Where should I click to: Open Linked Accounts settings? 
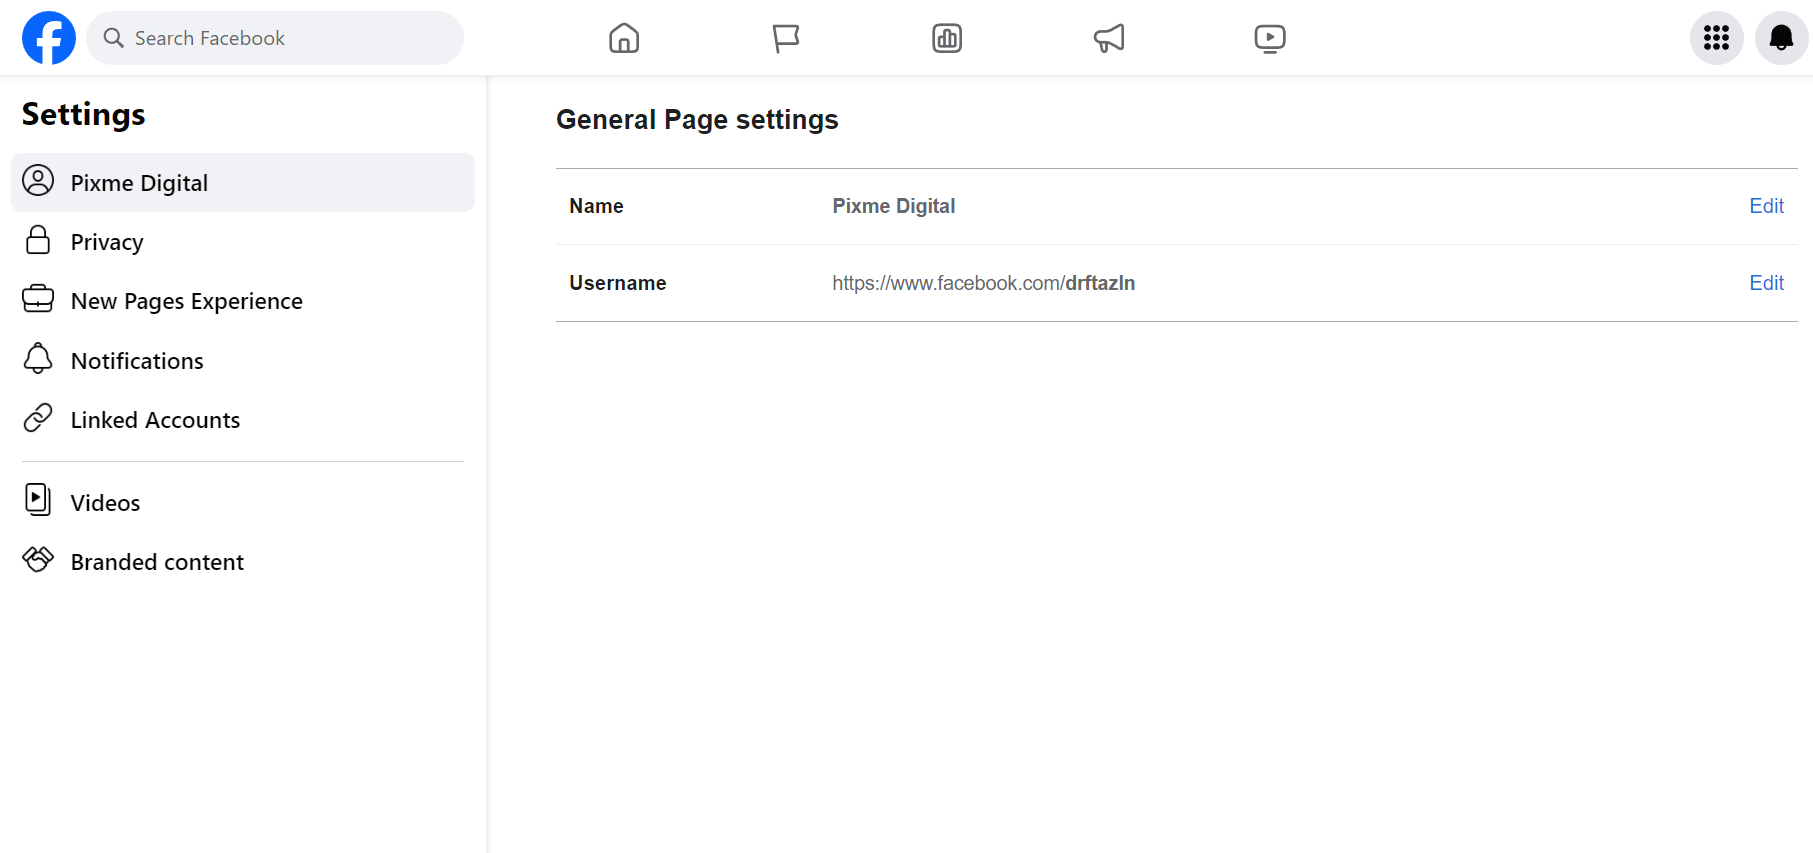(155, 420)
